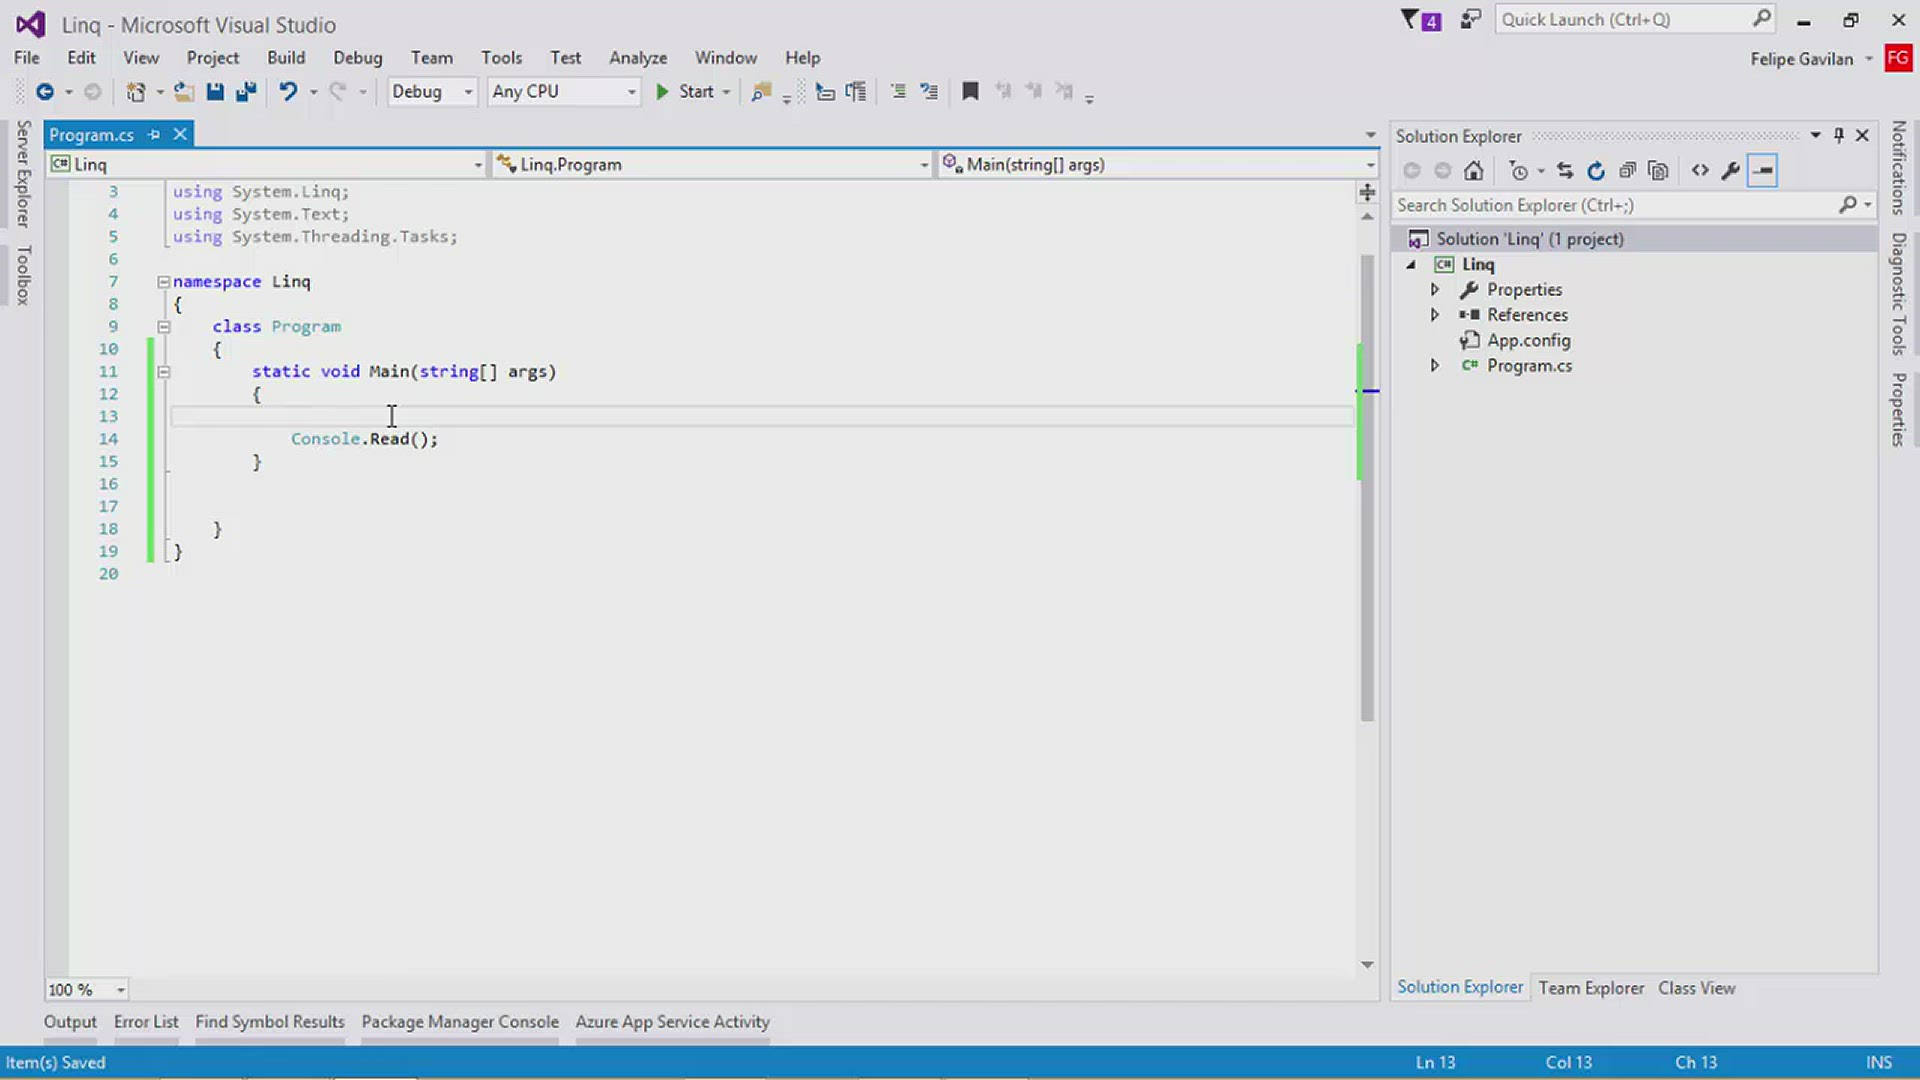
Task: Collapse the class Program code block
Action: point(163,327)
